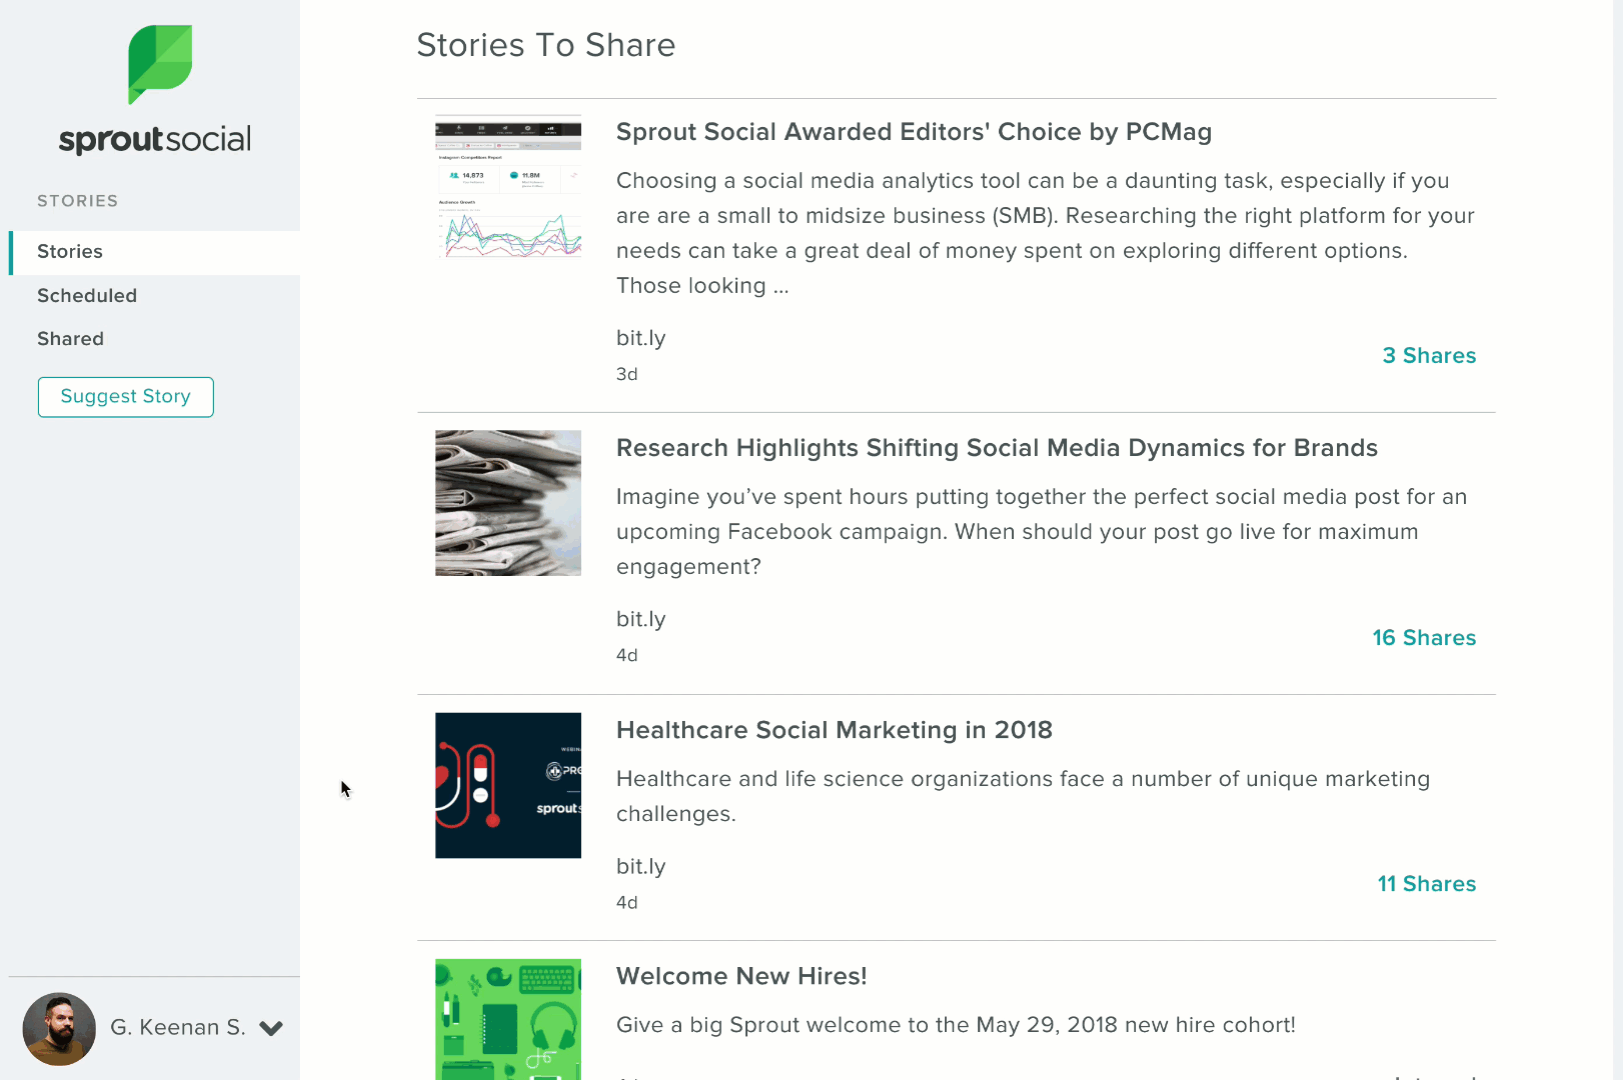Image resolution: width=1623 pixels, height=1080 pixels.
Task: Click G. Keenan S. profile avatar
Action: click(x=59, y=1028)
